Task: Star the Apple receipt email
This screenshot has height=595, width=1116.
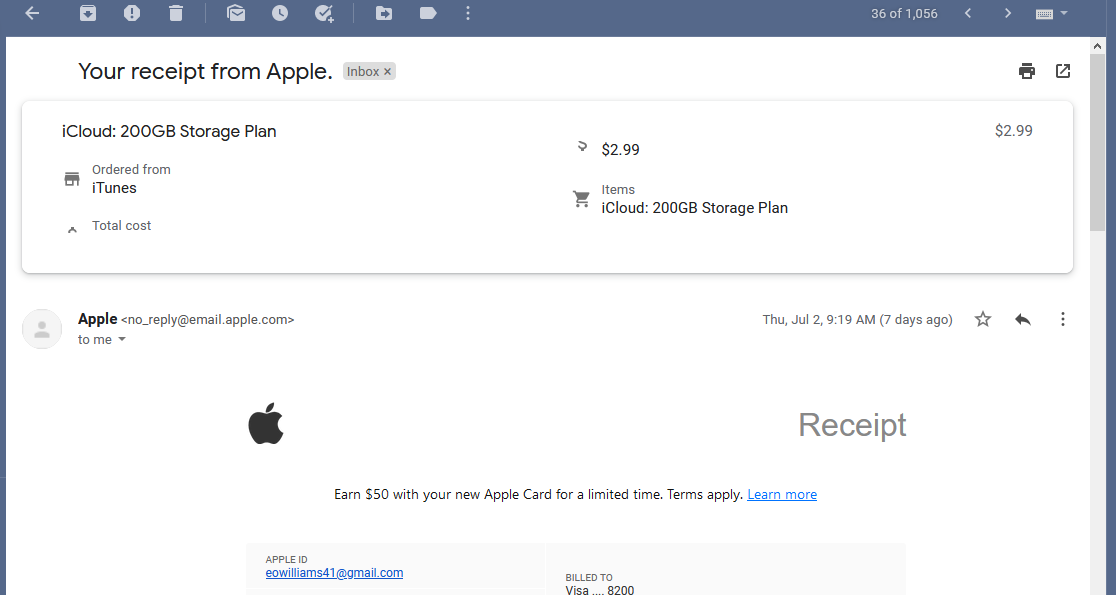Action: (x=983, y=319)
